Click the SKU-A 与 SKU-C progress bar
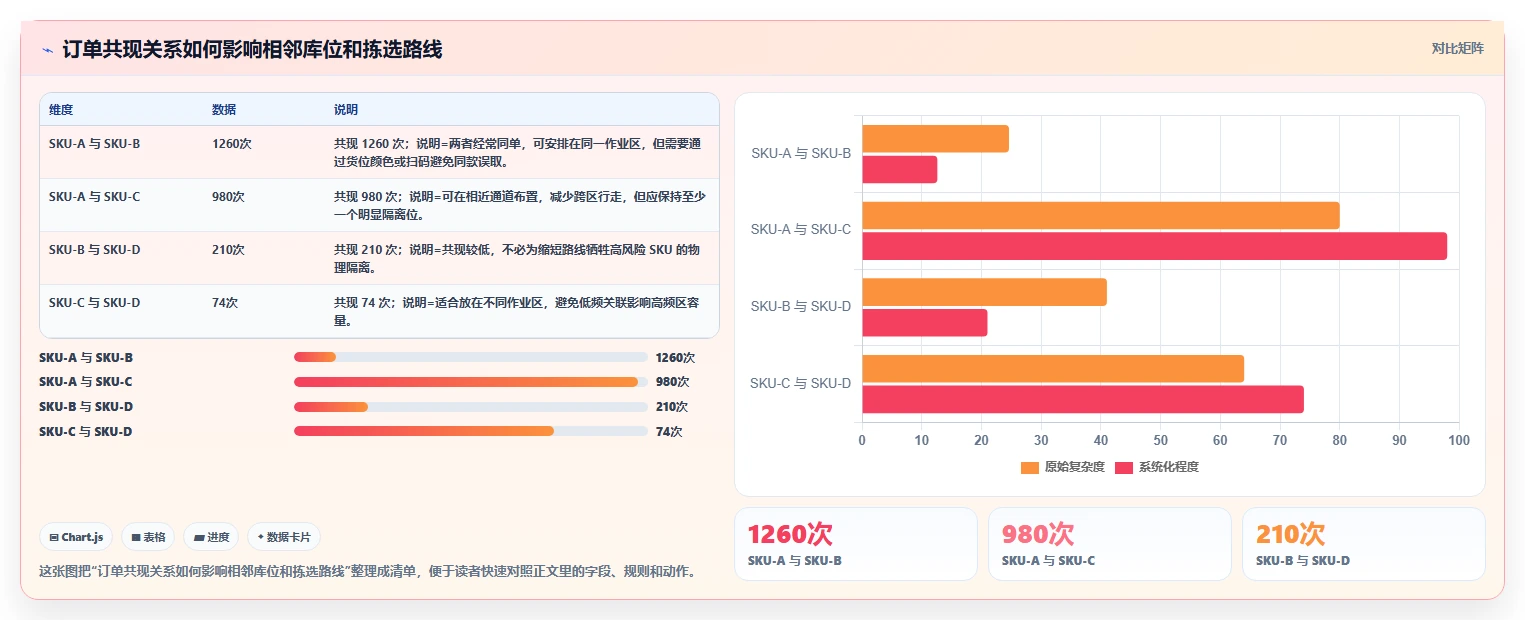Image resolution: width=1525 pixels, height=620 pixels. tap(471, 382)
